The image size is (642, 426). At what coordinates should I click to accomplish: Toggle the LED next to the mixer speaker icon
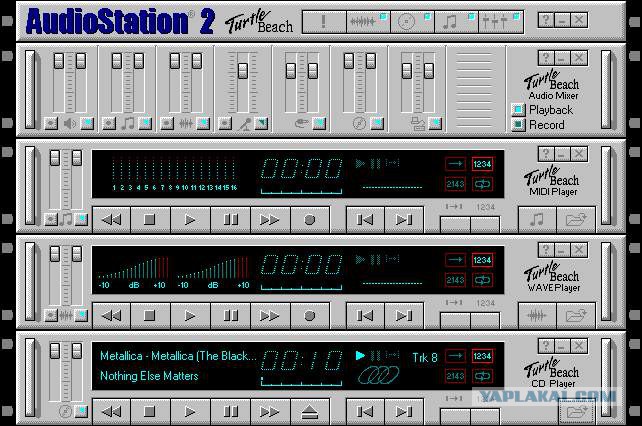point(87,123)
